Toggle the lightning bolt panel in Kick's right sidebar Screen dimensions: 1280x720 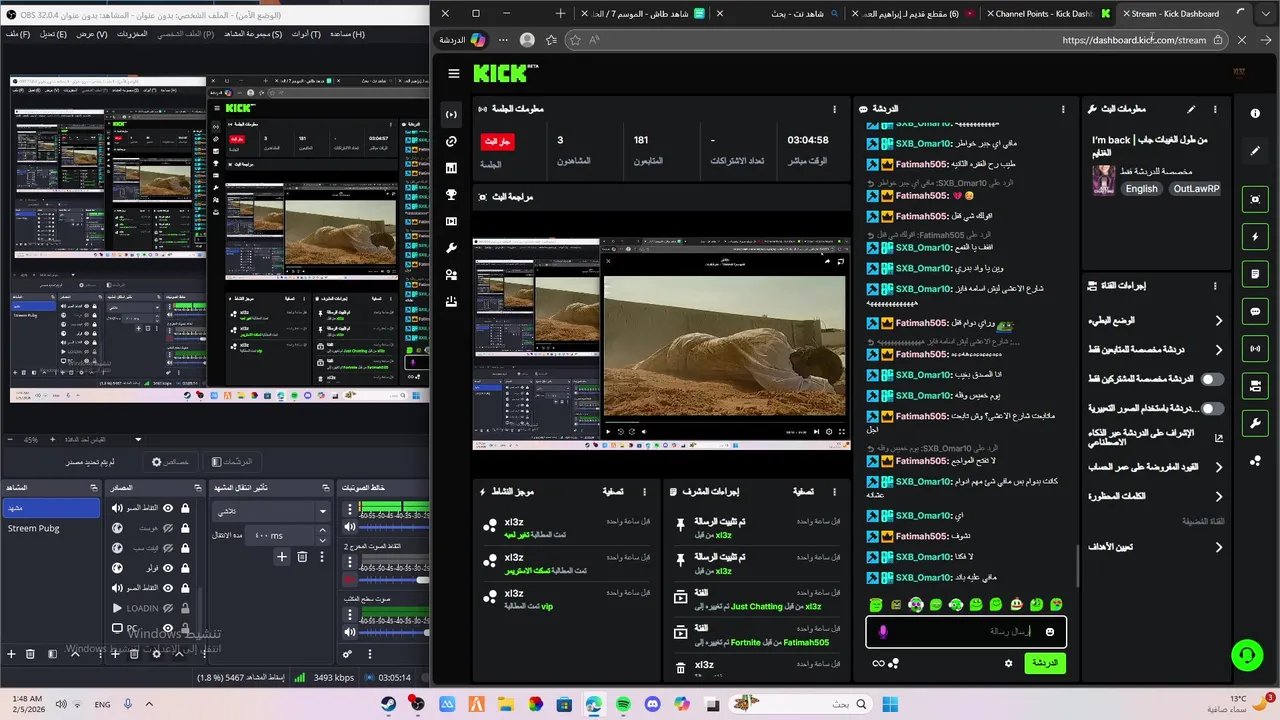[x=1255, y=237]
